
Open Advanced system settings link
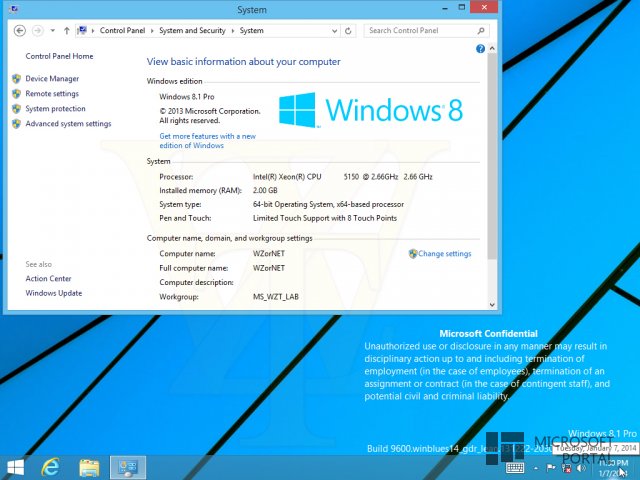click(68, 124)
